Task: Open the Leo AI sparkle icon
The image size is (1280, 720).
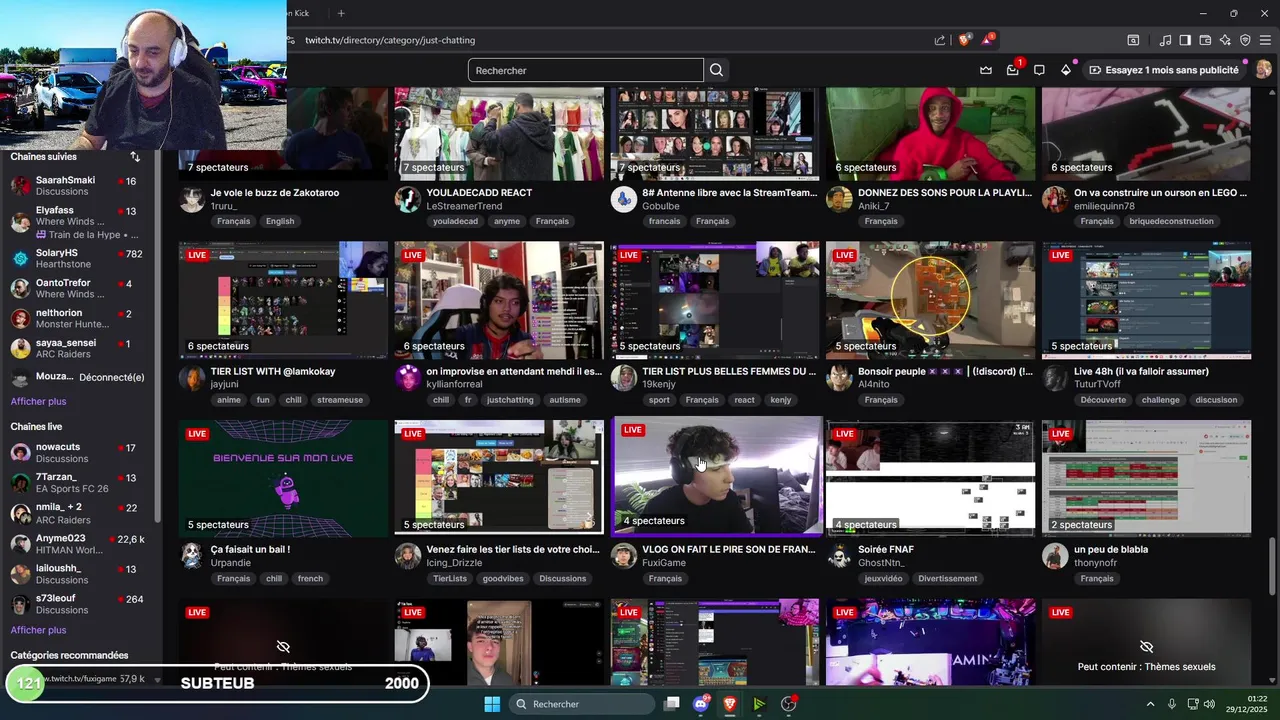Action: click(1225, 40)
